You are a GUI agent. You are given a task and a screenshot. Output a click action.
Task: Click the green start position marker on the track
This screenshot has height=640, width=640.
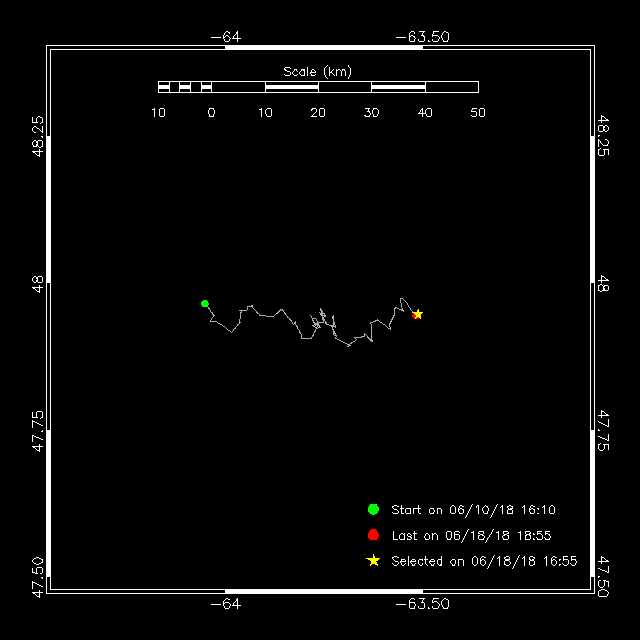click(205, 303)
